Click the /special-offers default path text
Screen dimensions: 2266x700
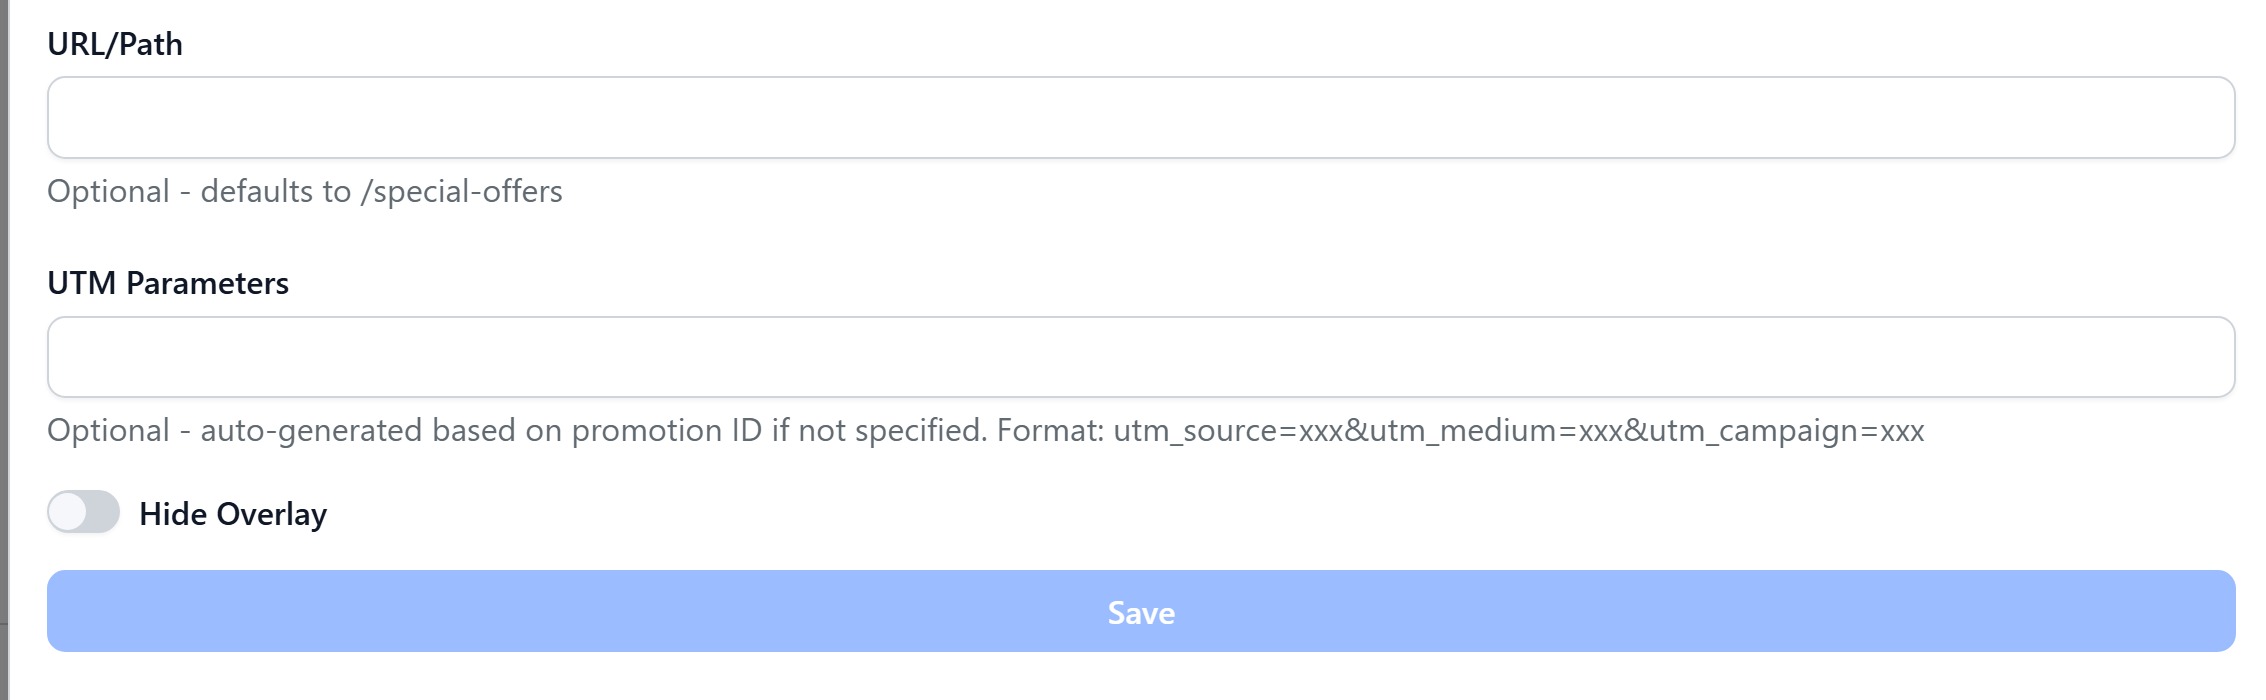(x=461, y=191)
